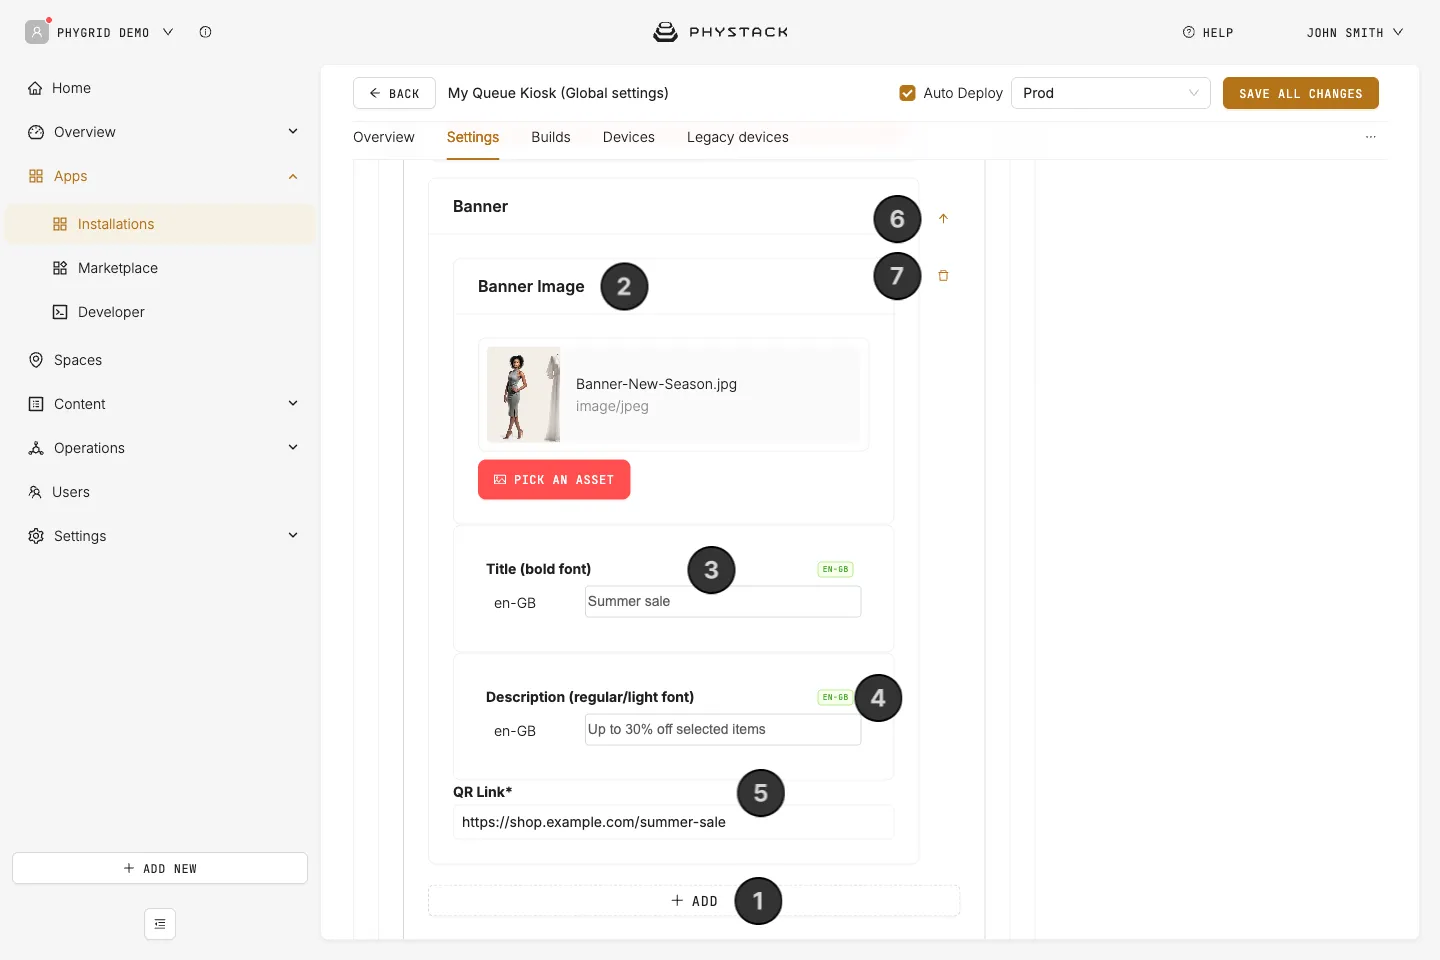
Task: Click the sidebar collapse icon at bottom
Action: point(160,924)
